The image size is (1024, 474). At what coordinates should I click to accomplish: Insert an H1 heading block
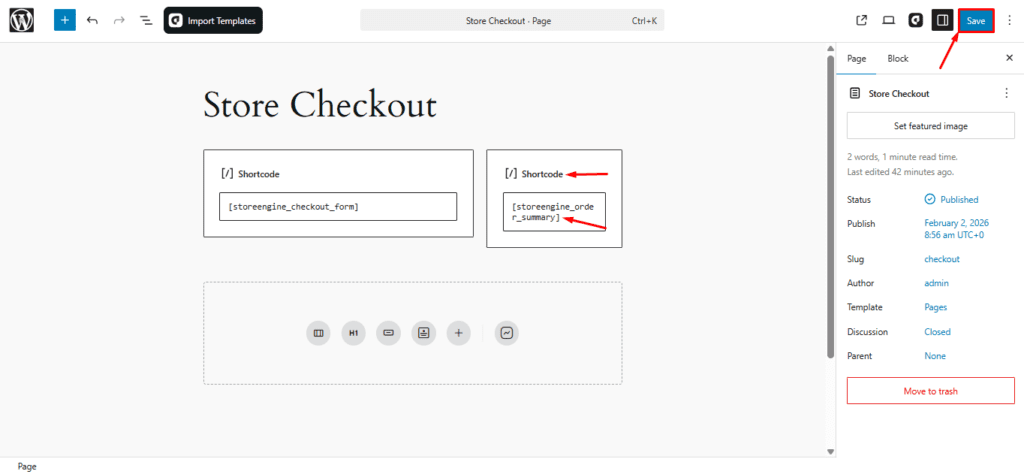click(x=353, y=333)
